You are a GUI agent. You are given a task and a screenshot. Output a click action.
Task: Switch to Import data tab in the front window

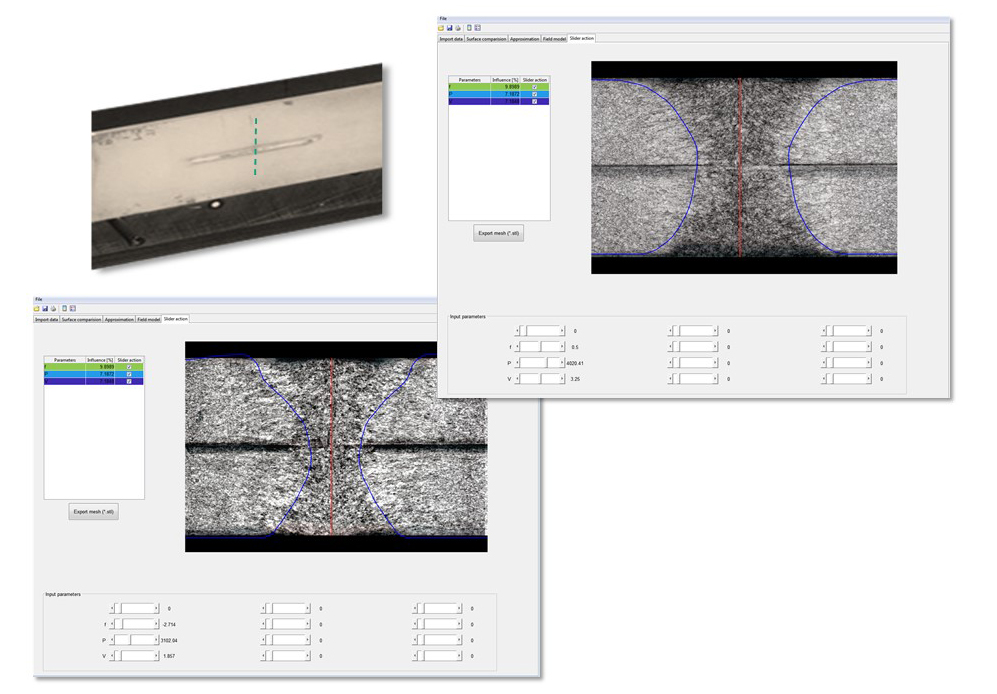click(x=451, y=39)
